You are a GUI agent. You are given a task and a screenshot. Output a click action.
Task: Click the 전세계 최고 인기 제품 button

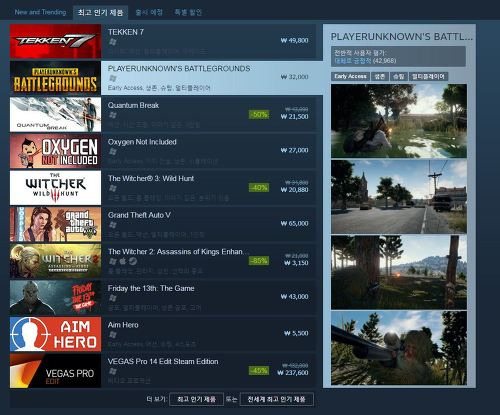[276, 399]
